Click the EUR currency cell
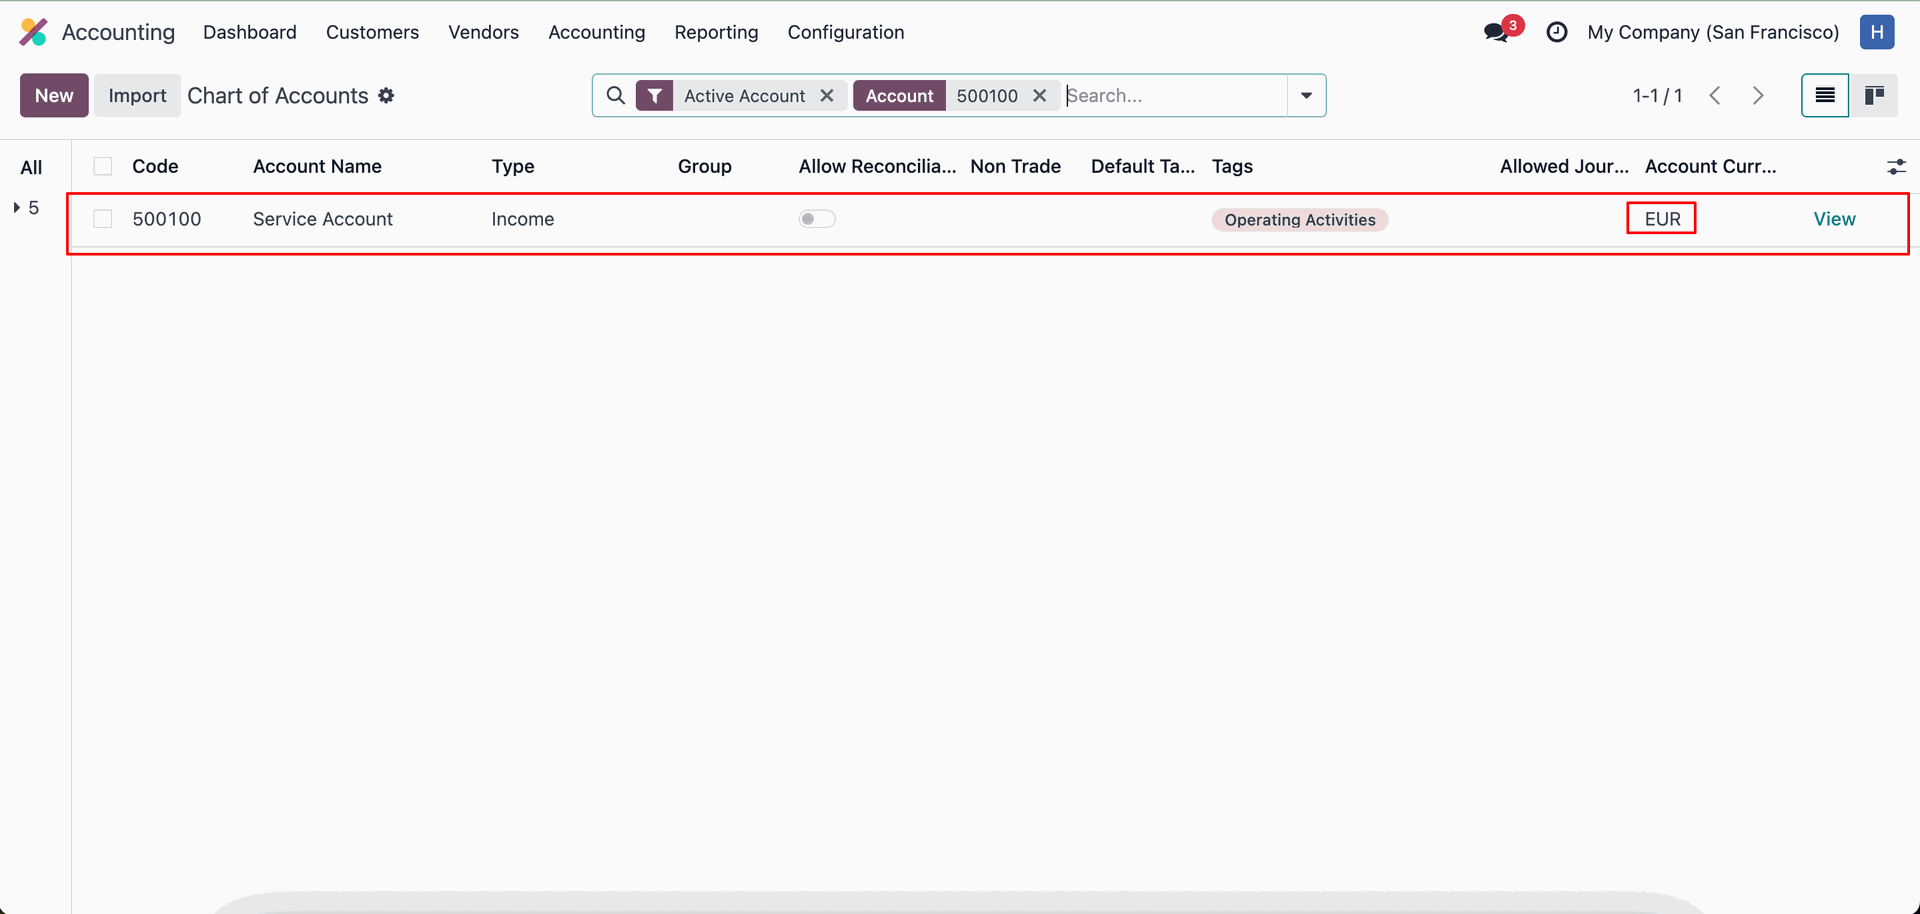 (x=1662, y=219)
